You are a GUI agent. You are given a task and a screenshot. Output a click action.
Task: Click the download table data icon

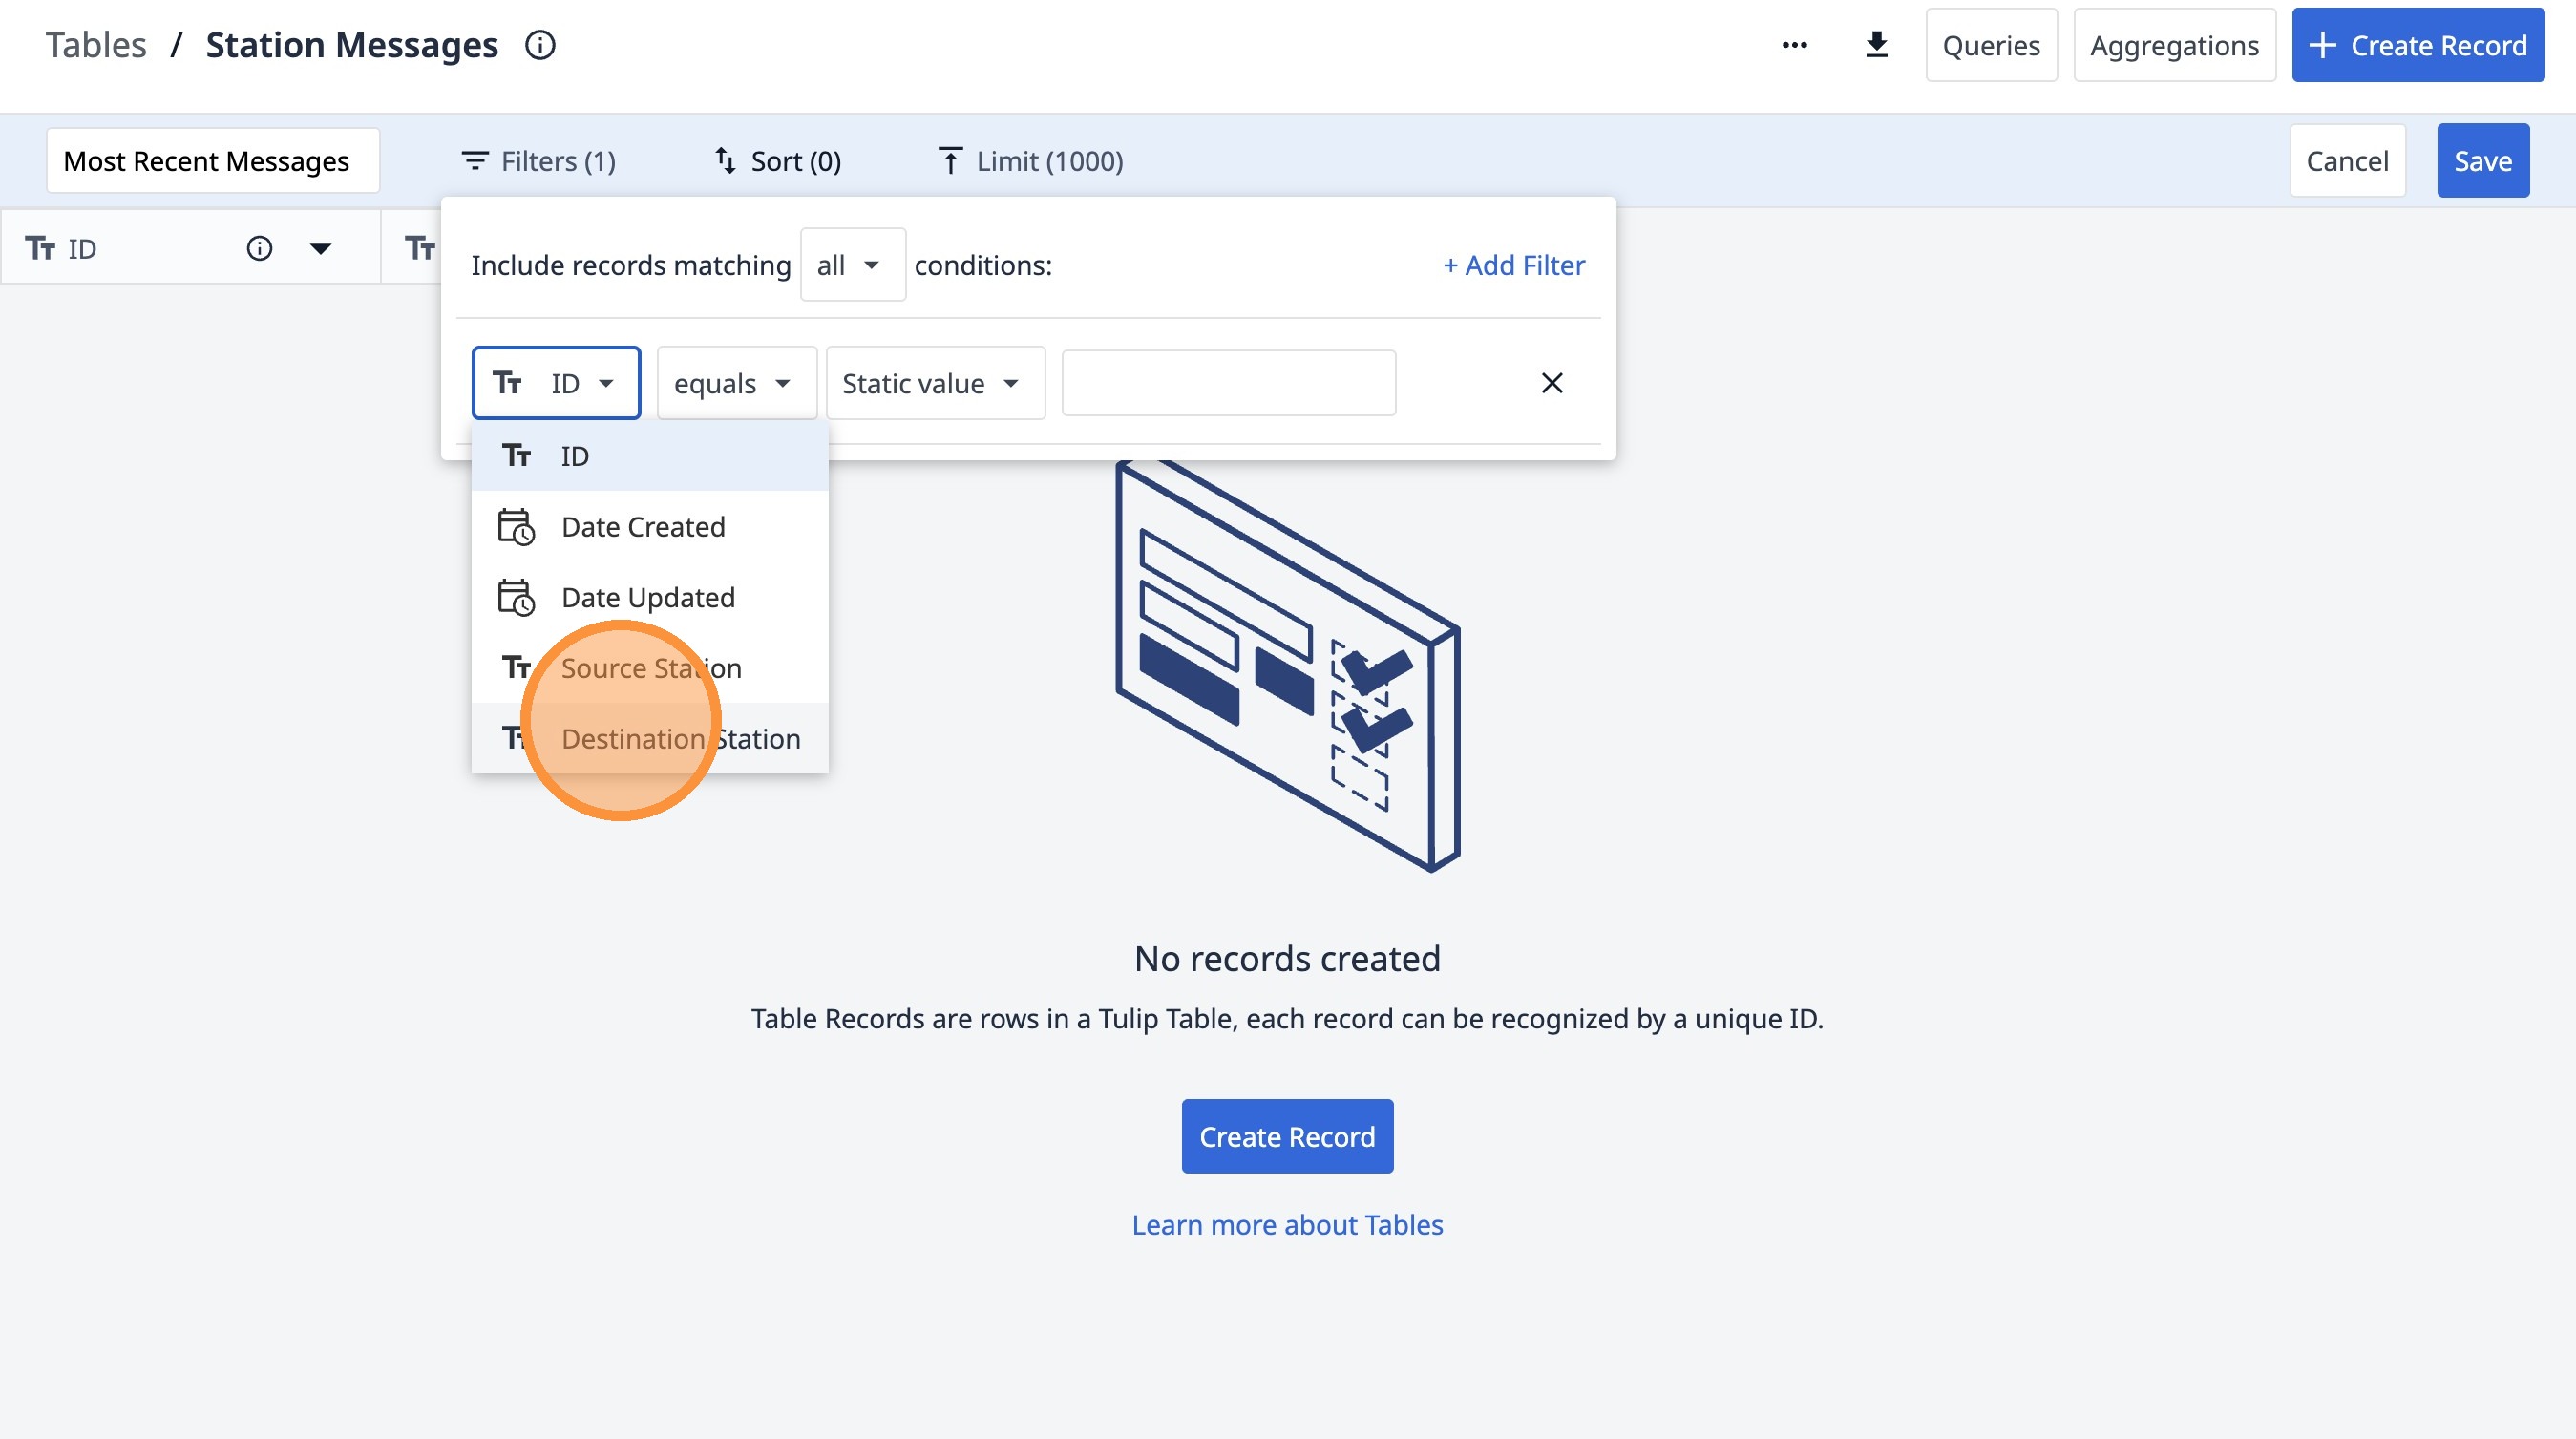(x=1876, y=45)
